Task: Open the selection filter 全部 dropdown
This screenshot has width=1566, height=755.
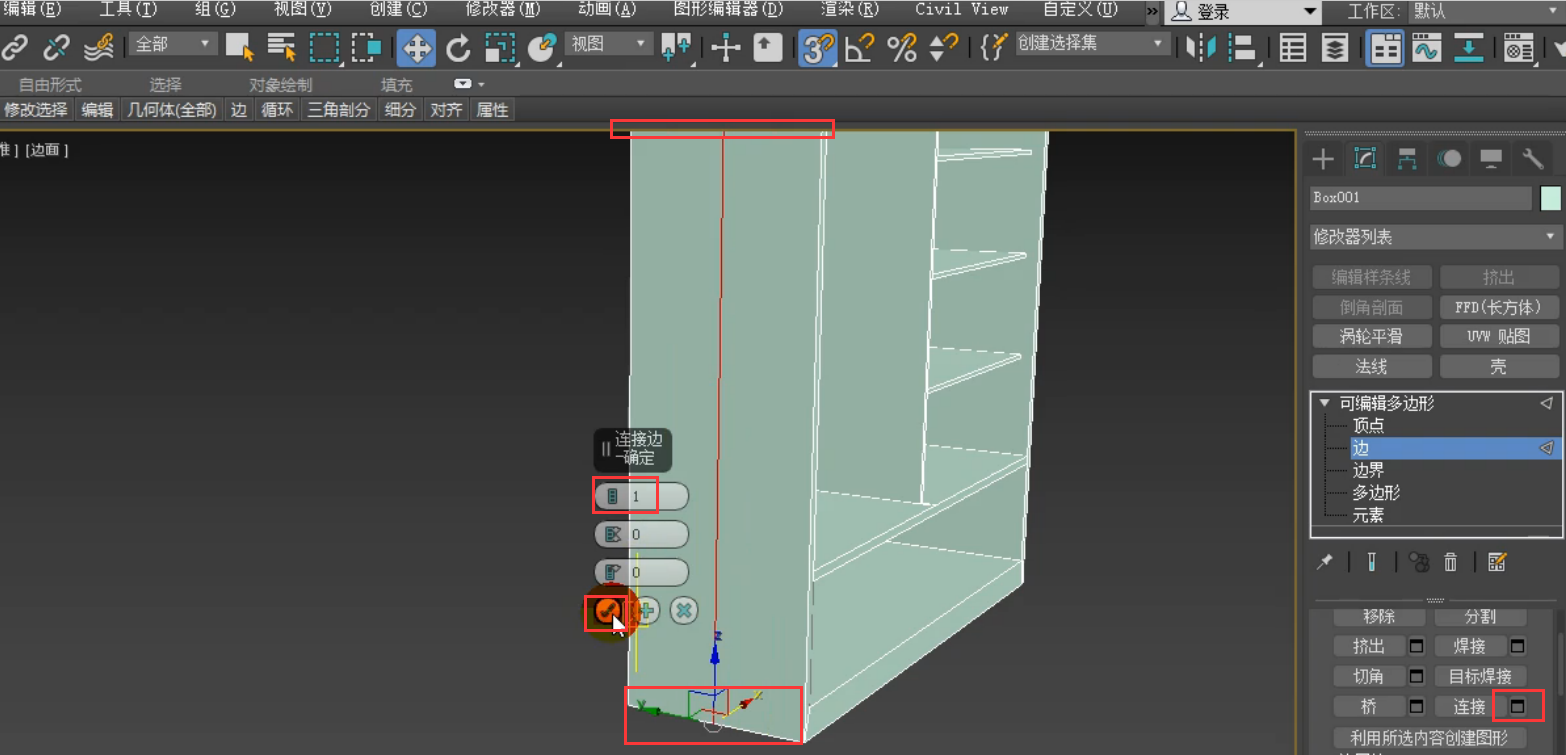Action: 170,45
